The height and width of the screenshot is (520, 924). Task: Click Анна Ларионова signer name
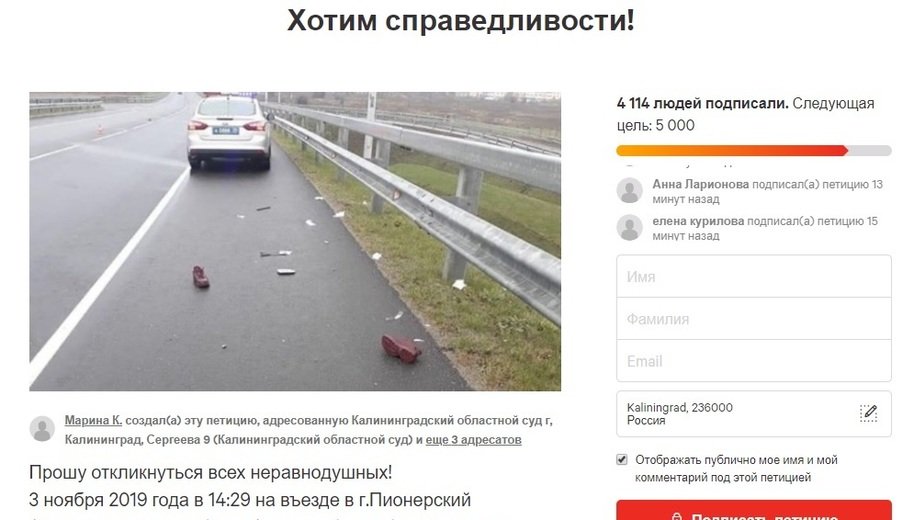(x=700, y=185)
